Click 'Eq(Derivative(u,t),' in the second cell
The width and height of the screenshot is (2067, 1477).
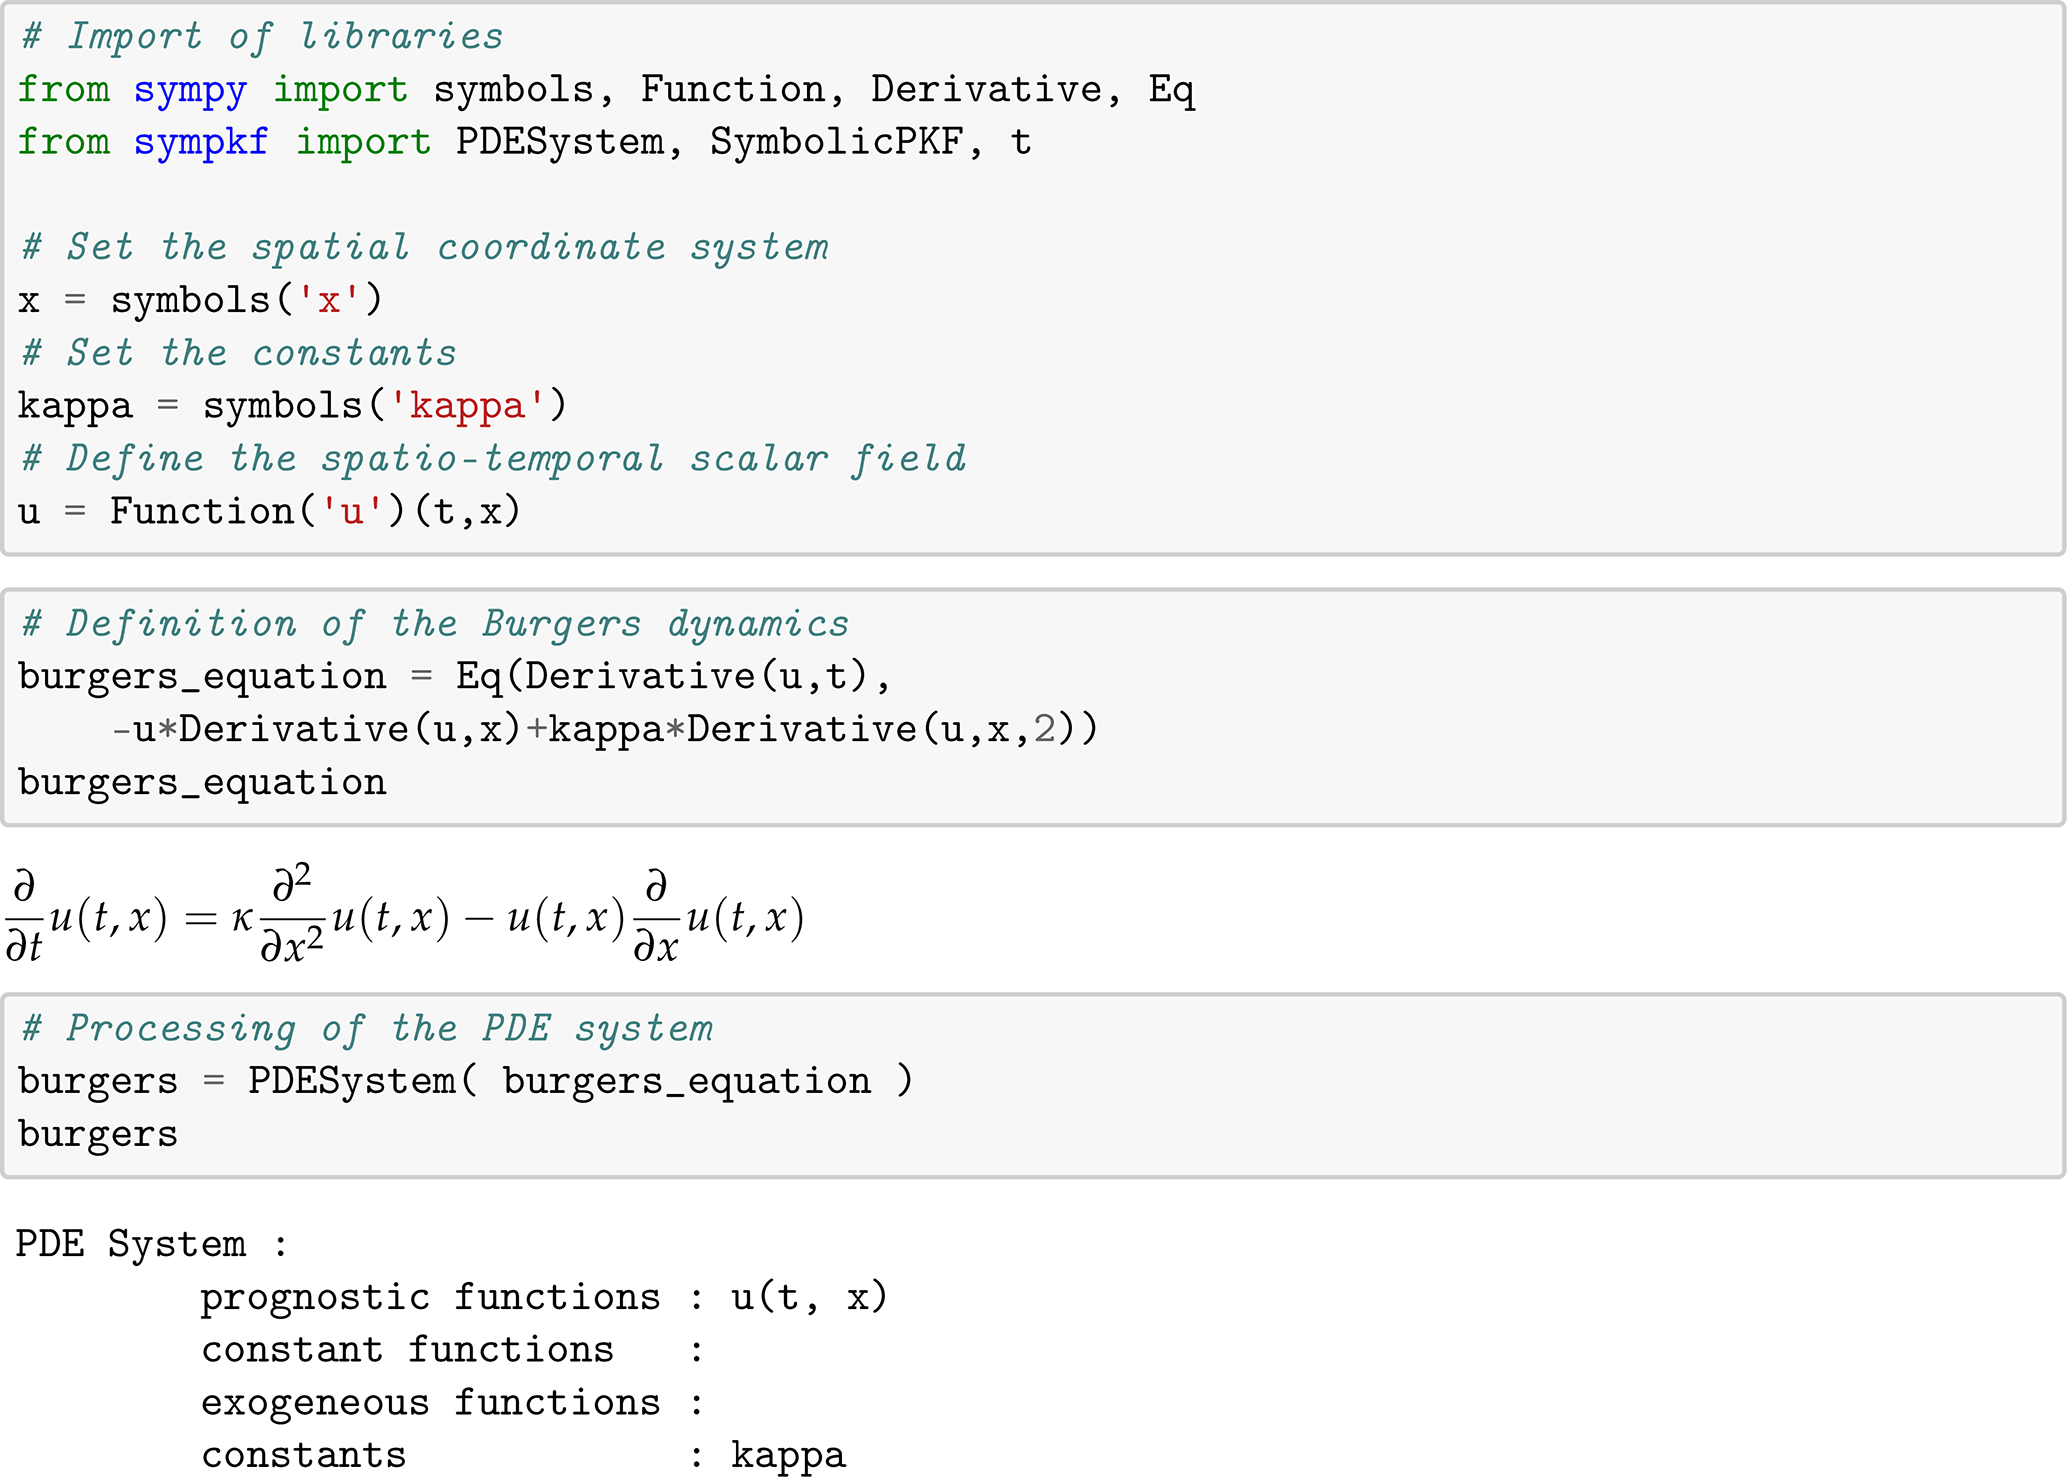pos(672,677)
